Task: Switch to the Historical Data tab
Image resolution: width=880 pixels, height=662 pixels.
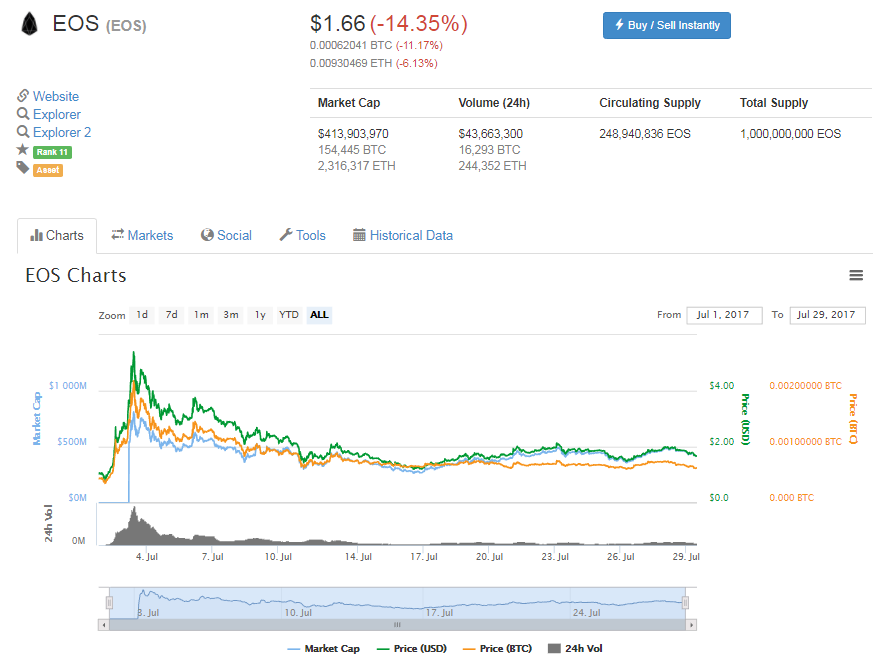Action: pos(403,236)
